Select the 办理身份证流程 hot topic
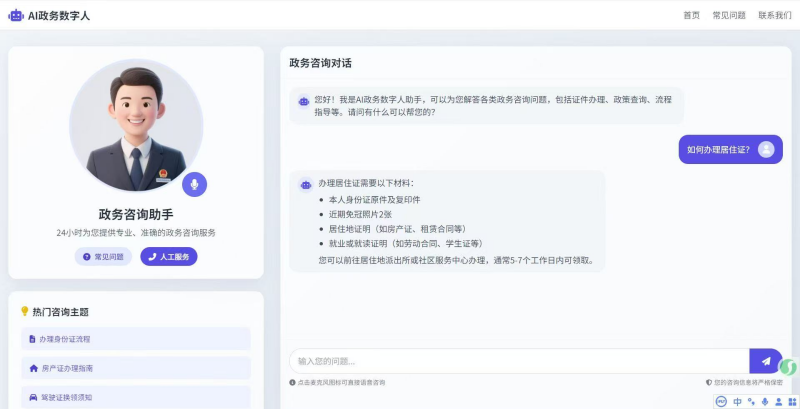The width and height of the screenshot is (800, 409). pyautogui.click(x=136, y=339)
